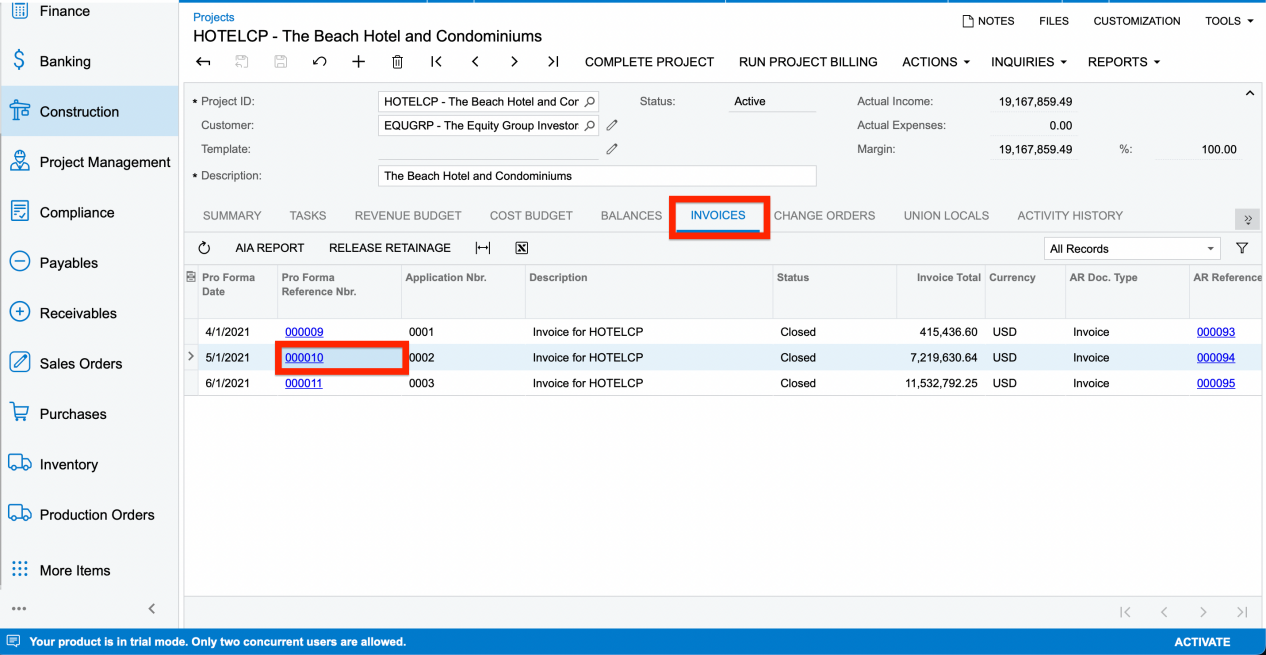Screen dimensions: 1266x655
Task: Switch to the Cost Budget tab
Action: [x=531, y=215]
